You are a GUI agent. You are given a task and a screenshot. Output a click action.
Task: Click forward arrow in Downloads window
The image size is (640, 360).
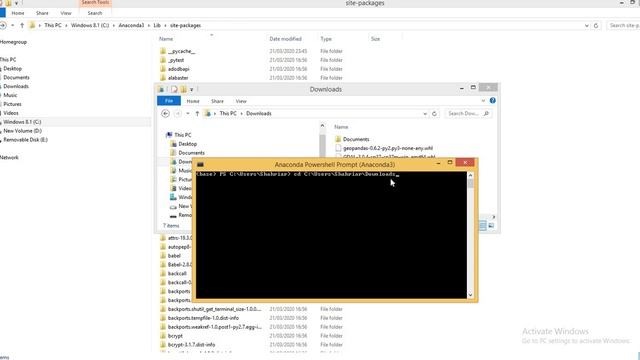point(178,113)
